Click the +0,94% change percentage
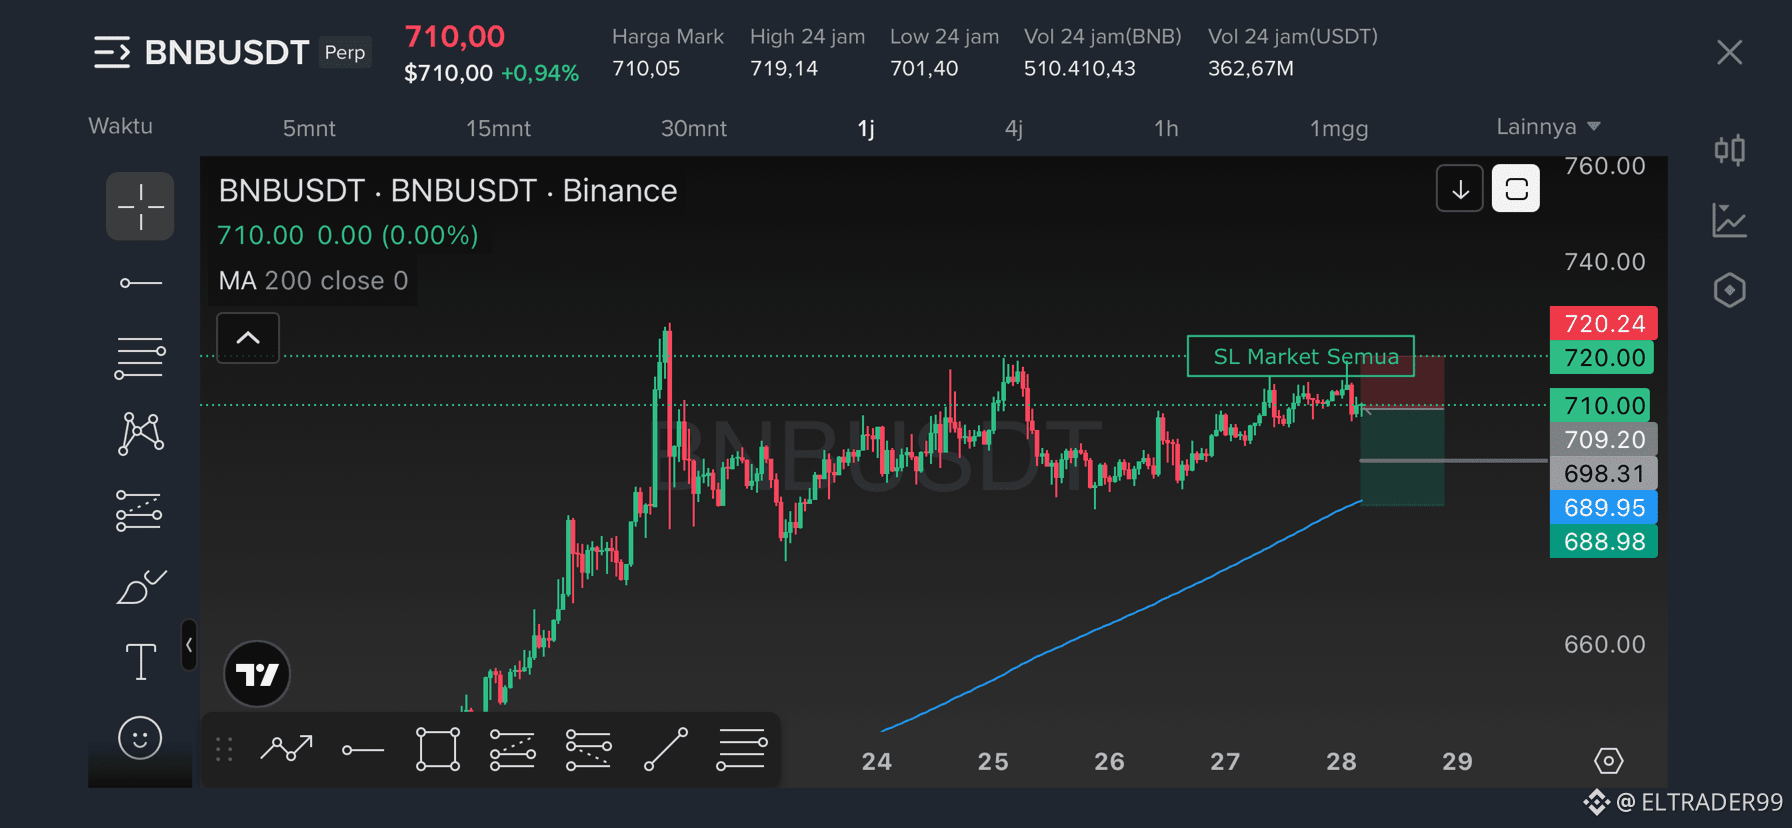The image size is (1792, 828). click(540, 73)
